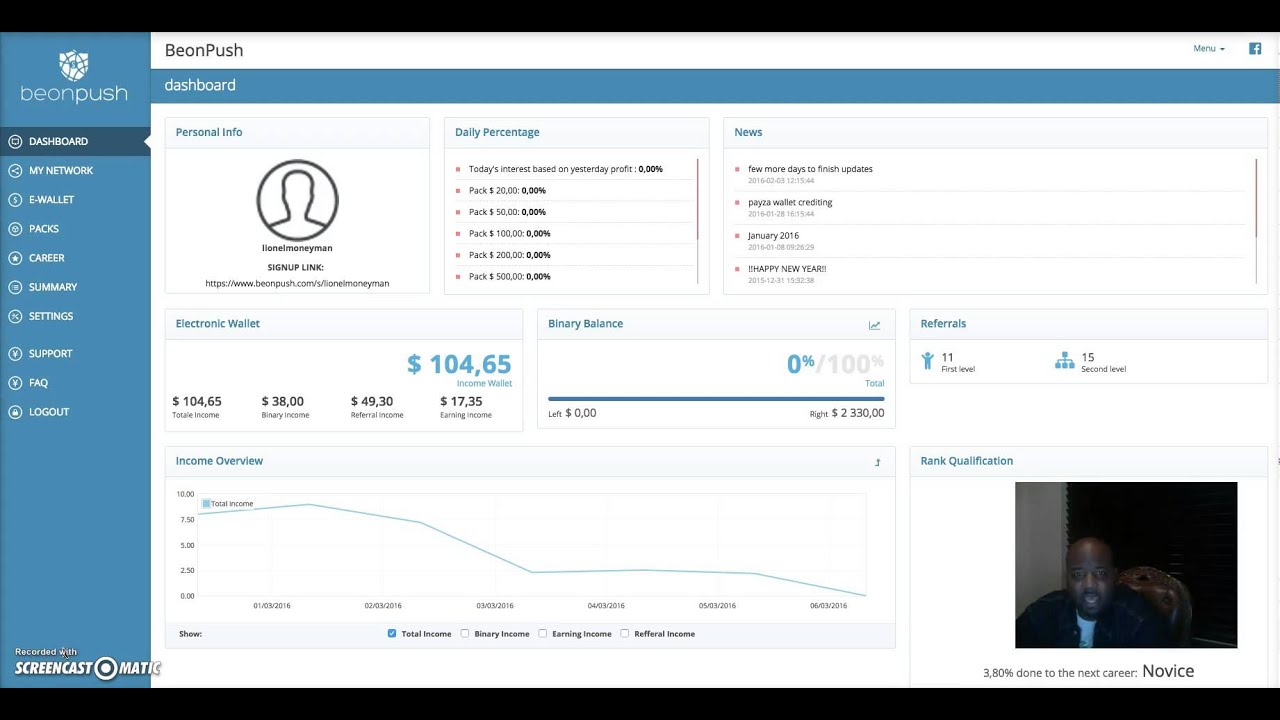Click the $ 49,30 Referral Income value
The image size is (1280, 720).
tap(372, 401)
